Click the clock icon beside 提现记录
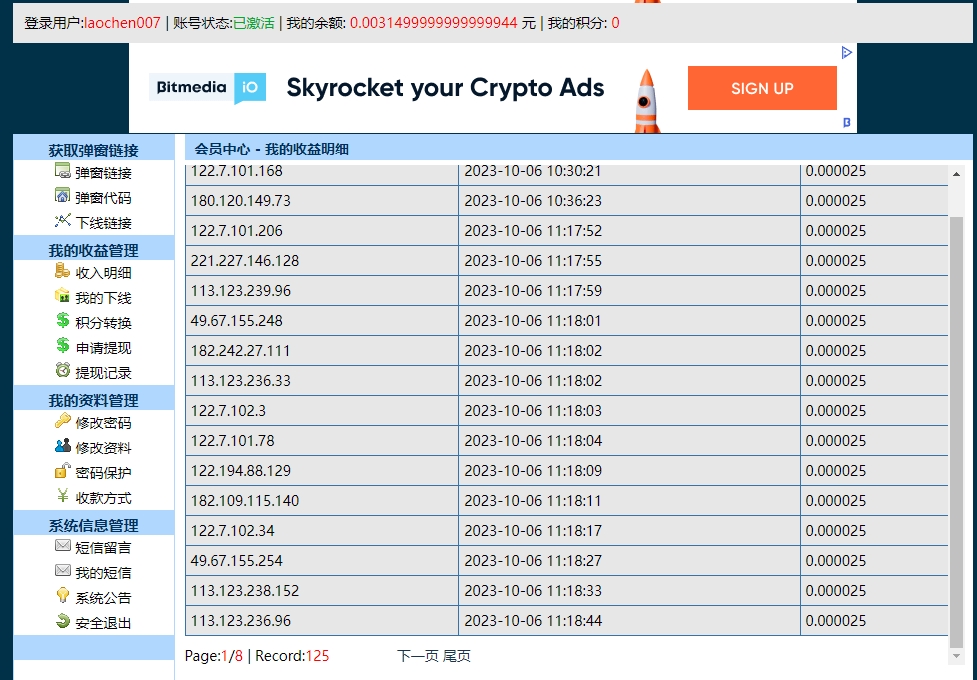Image resolution: width=977 pixels, height=680 pixels. pyautogui.click(x=62, y=371)
